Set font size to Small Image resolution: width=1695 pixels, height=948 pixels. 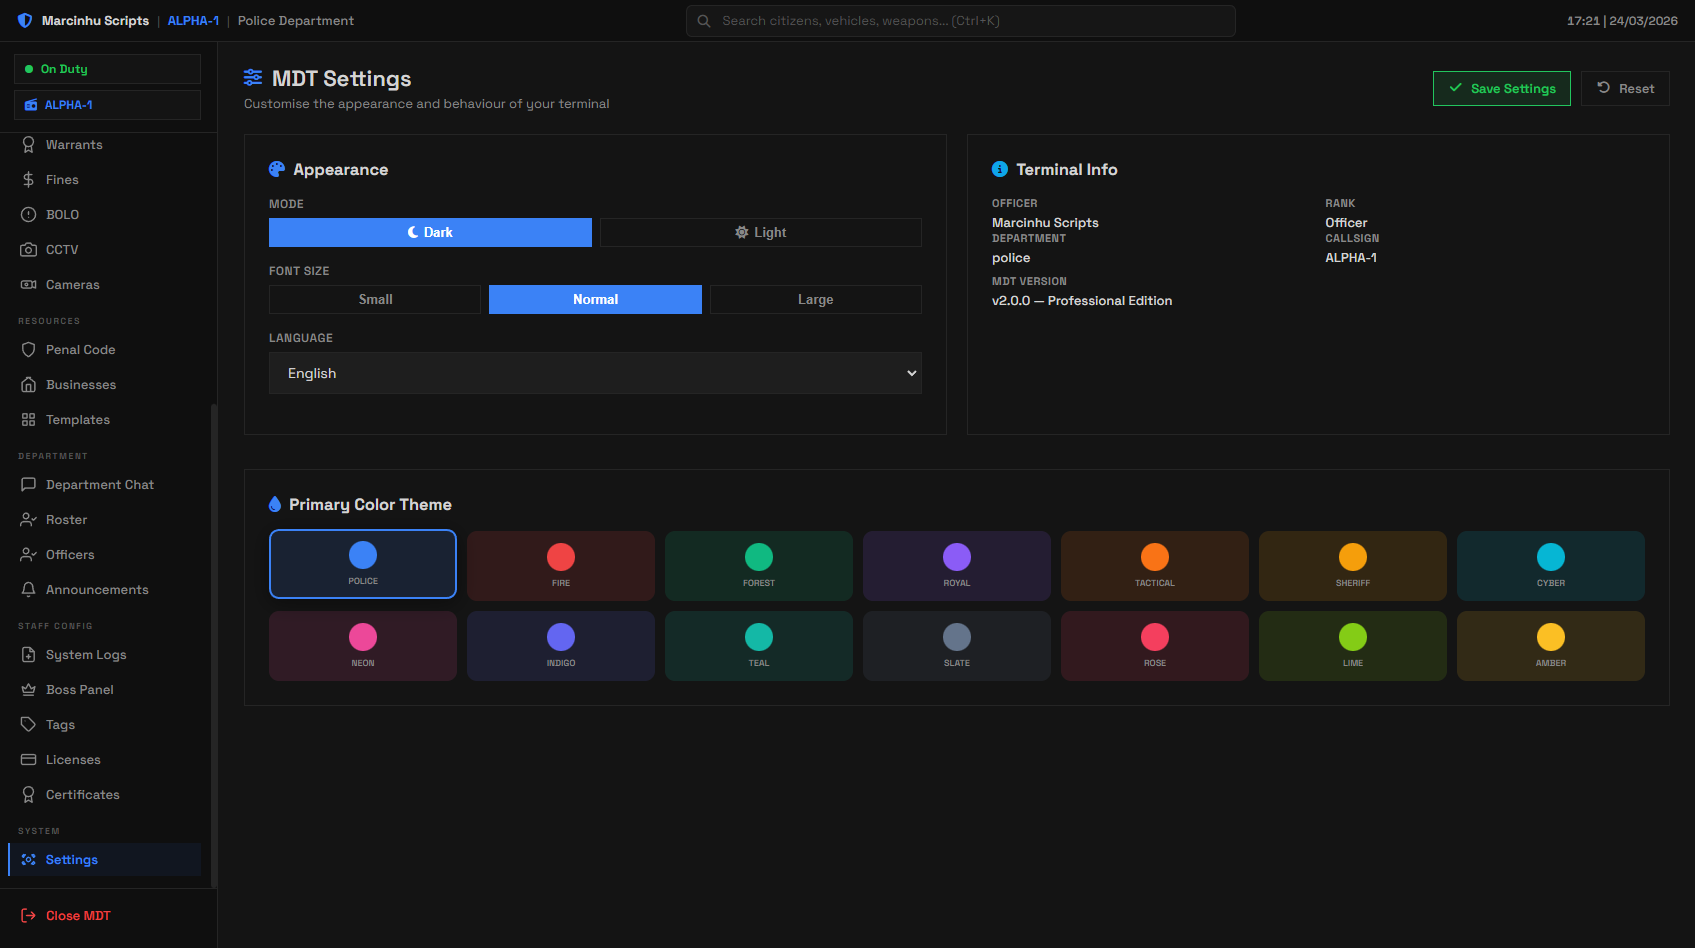coord(375,300)
